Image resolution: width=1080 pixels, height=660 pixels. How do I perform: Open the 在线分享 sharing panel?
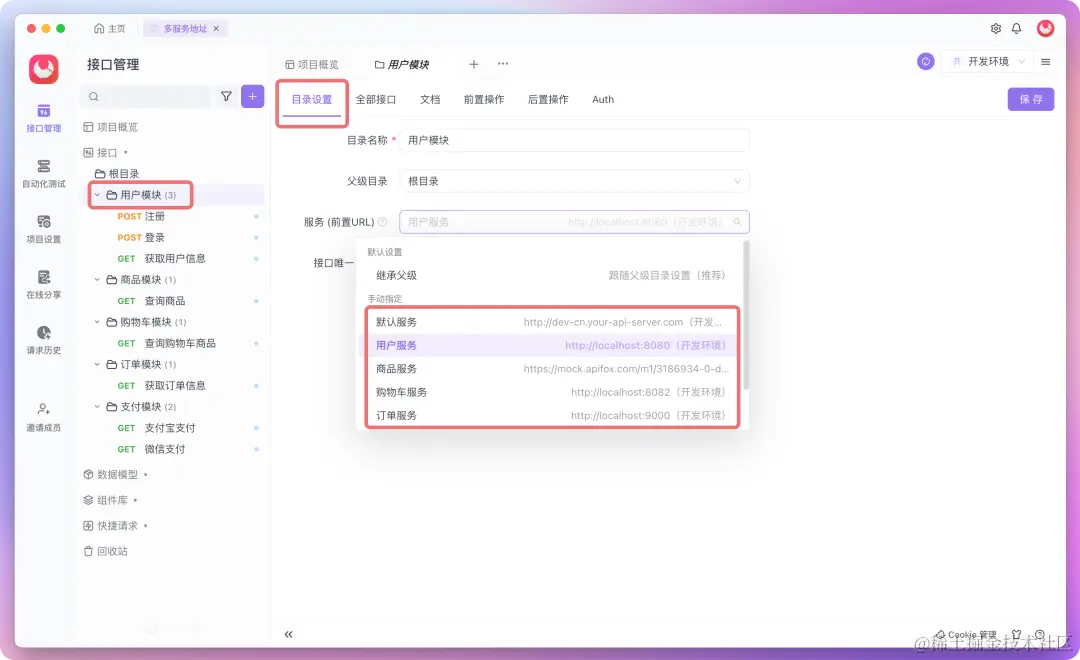(42, 287)
